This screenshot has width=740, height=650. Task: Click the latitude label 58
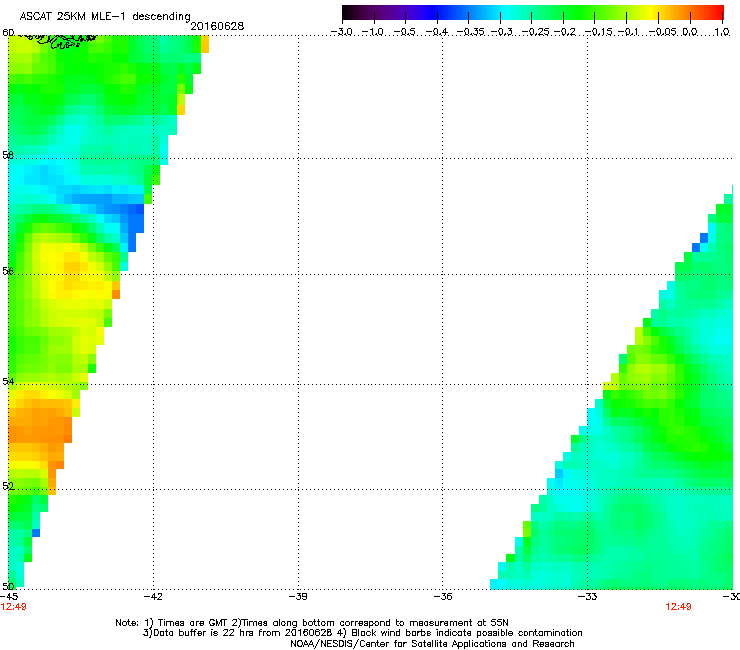(x=8, y=155)
